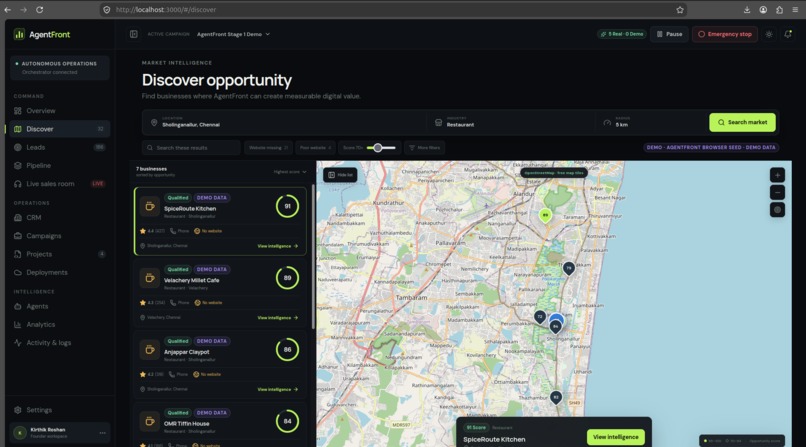Screen dimensions: 806x447
Task: Click View intelligence in the map popup
Action: click(615, 437)
